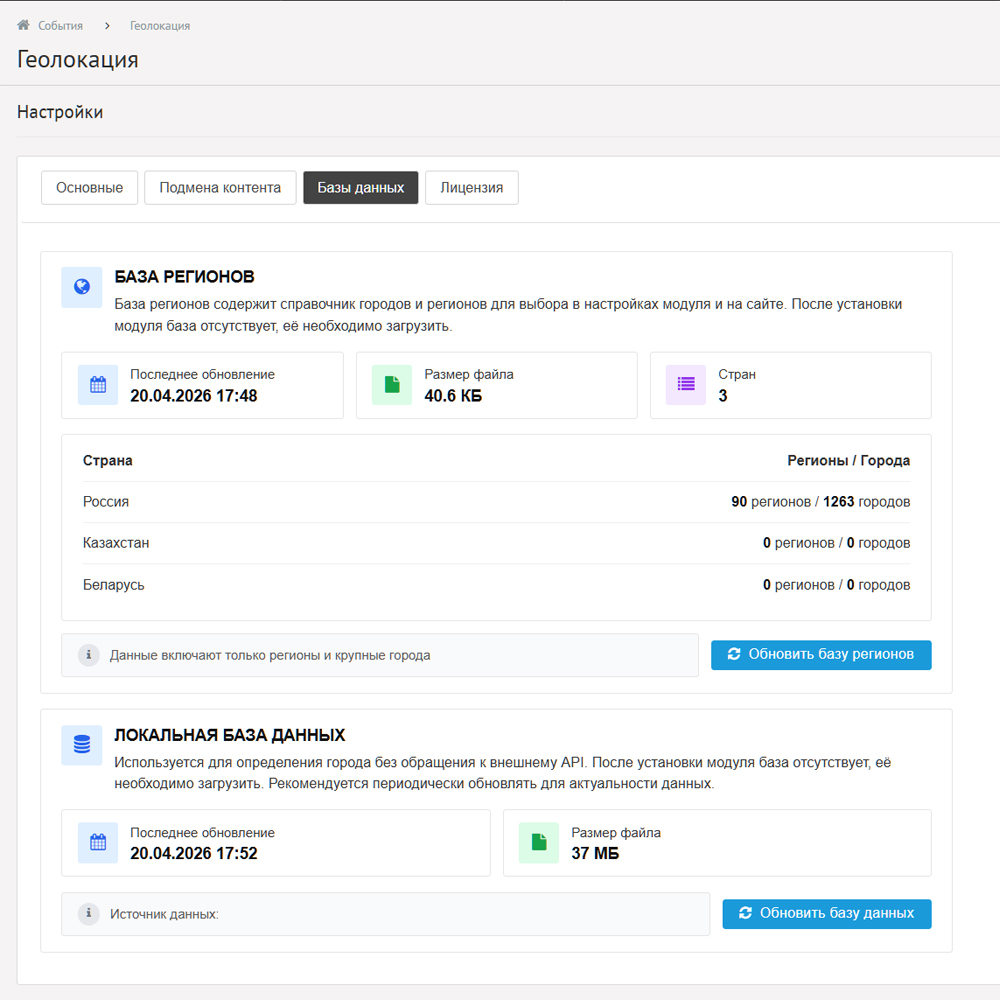1000x1000 pixels.
Task: Go to События breadcrumb link
Action: 60,25
